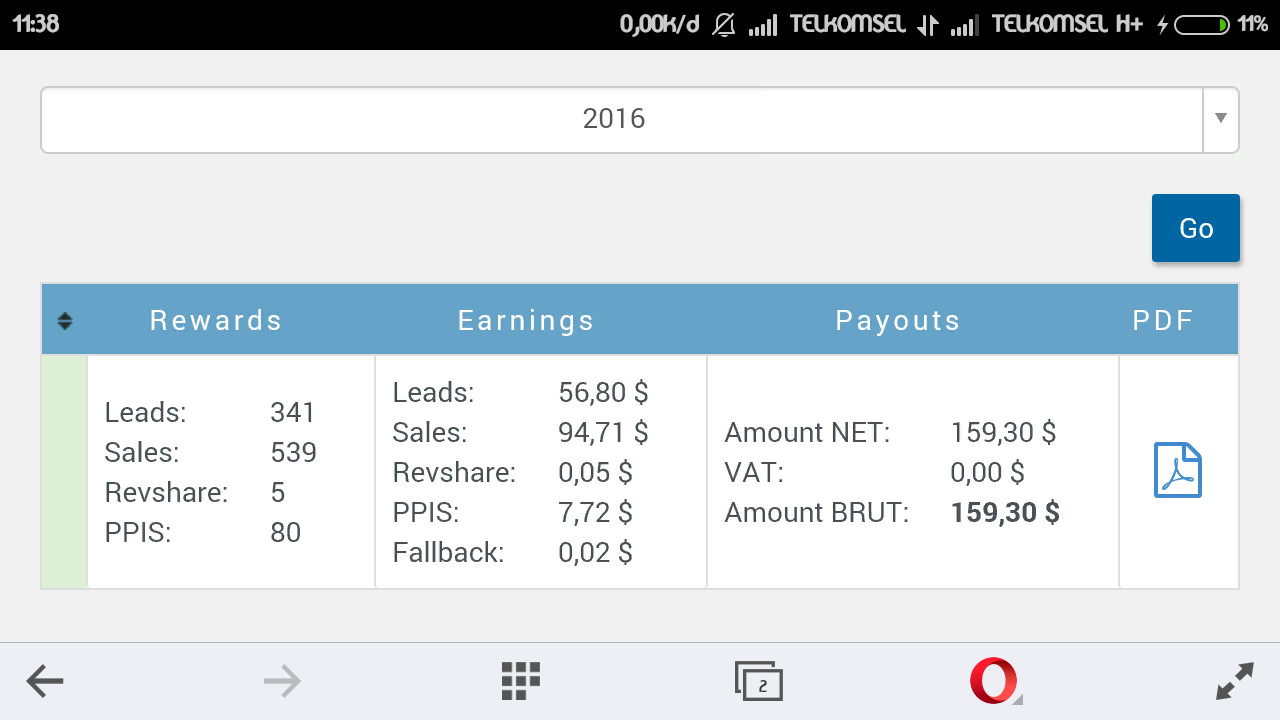Open the tab switcher showing 2 tabs
The width and height of the screenshot is (1280, 720).
pyautogui.click(x=757, y=681)
